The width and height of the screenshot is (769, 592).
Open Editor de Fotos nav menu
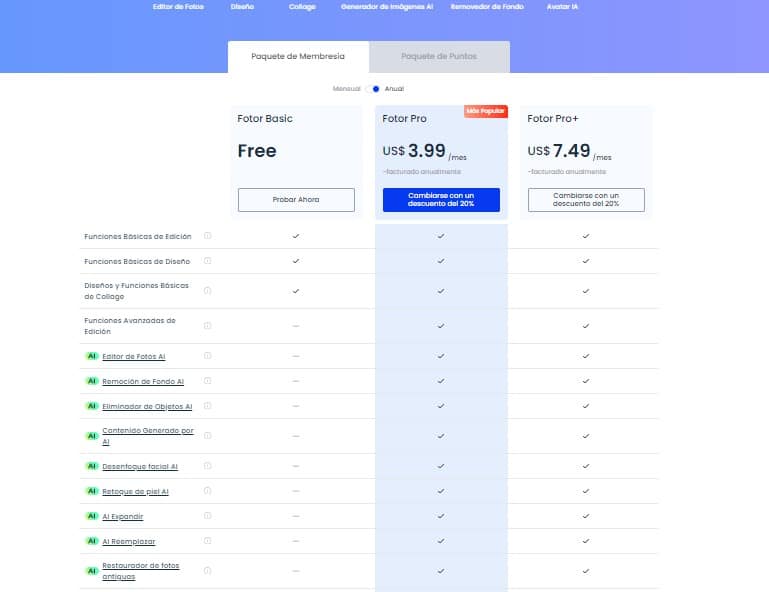(178, 7)
